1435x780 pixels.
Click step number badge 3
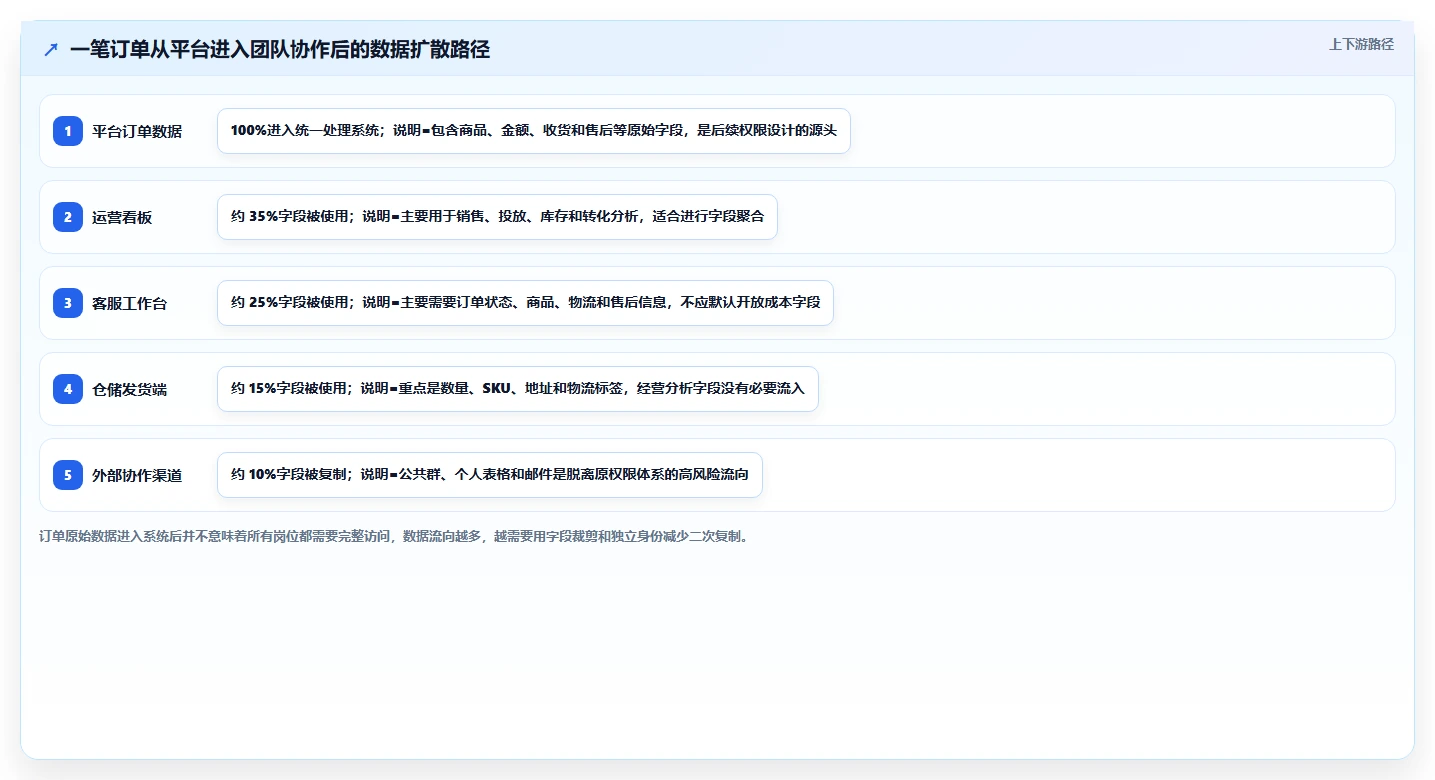(68, 303)
